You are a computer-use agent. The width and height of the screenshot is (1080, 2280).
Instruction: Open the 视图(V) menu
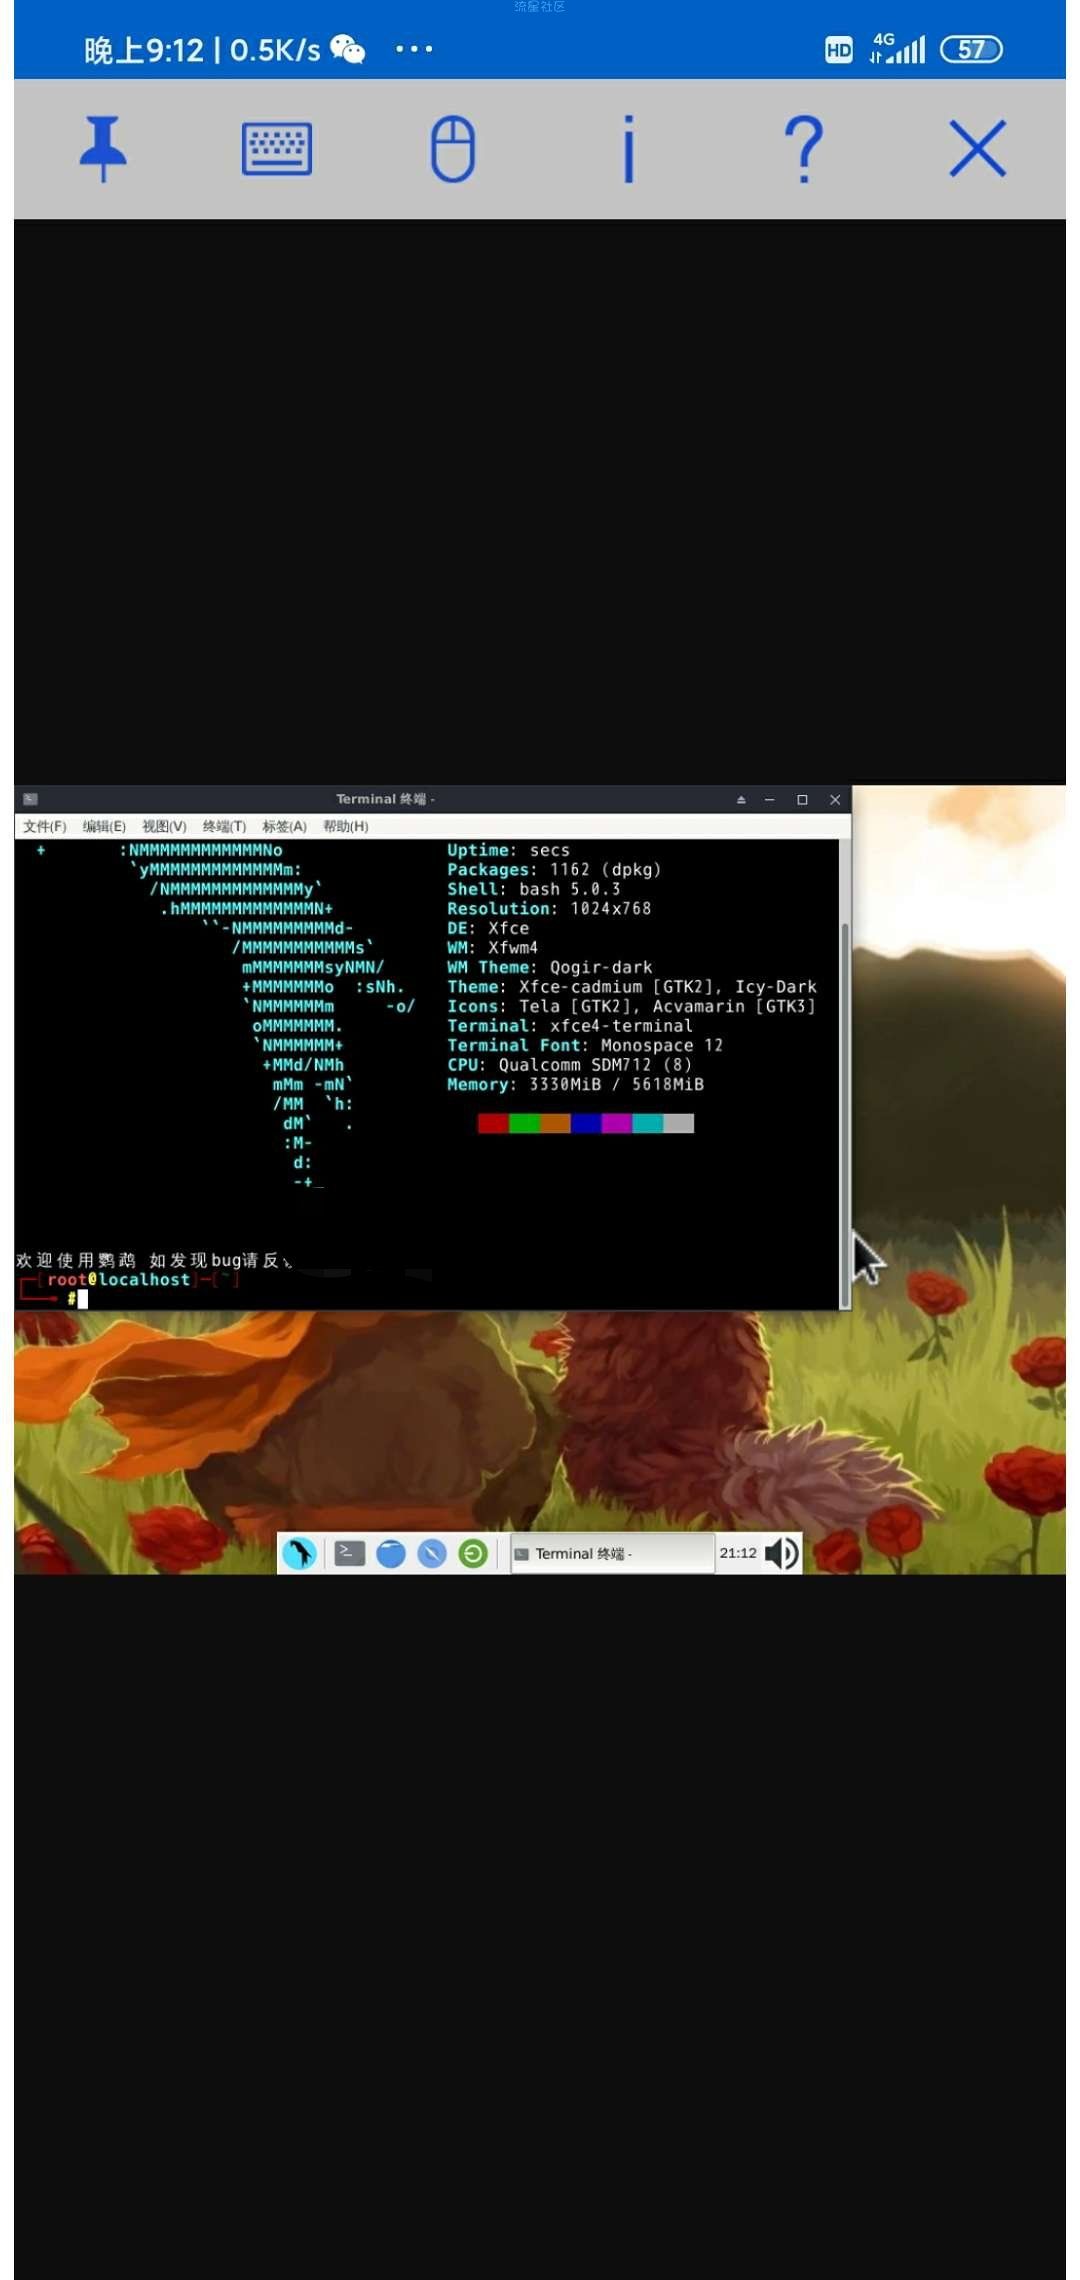[164, 826]
